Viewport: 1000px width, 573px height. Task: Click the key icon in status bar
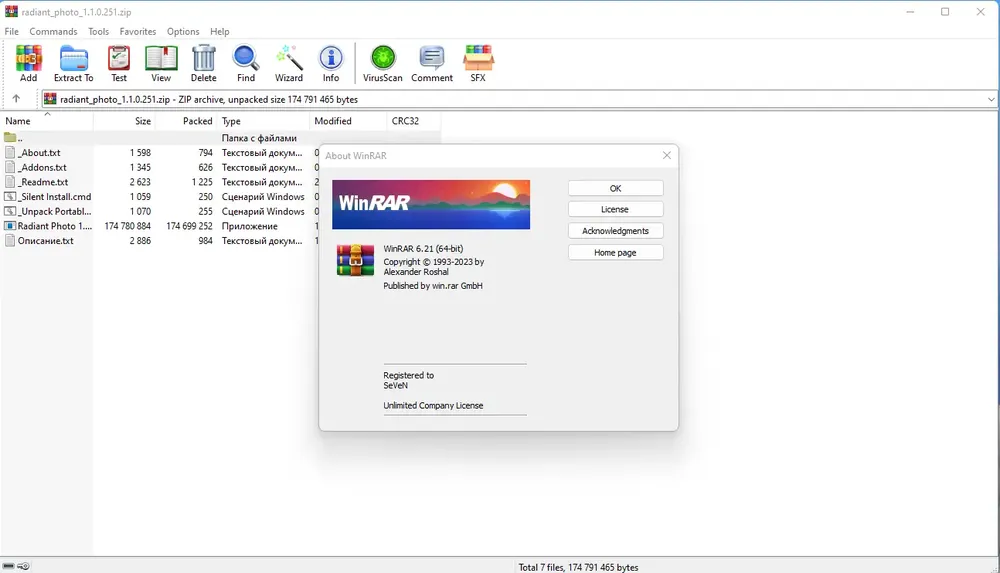point(24,566)
